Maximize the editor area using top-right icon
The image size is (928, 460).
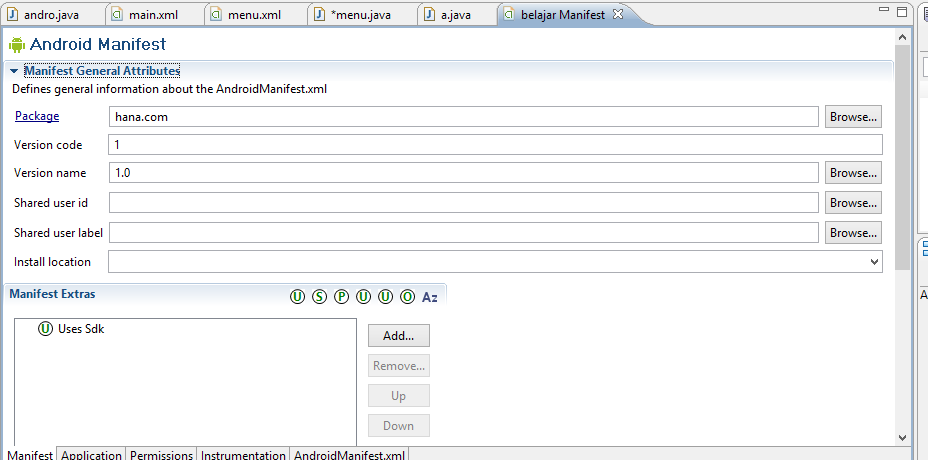[x=902, y=11]
